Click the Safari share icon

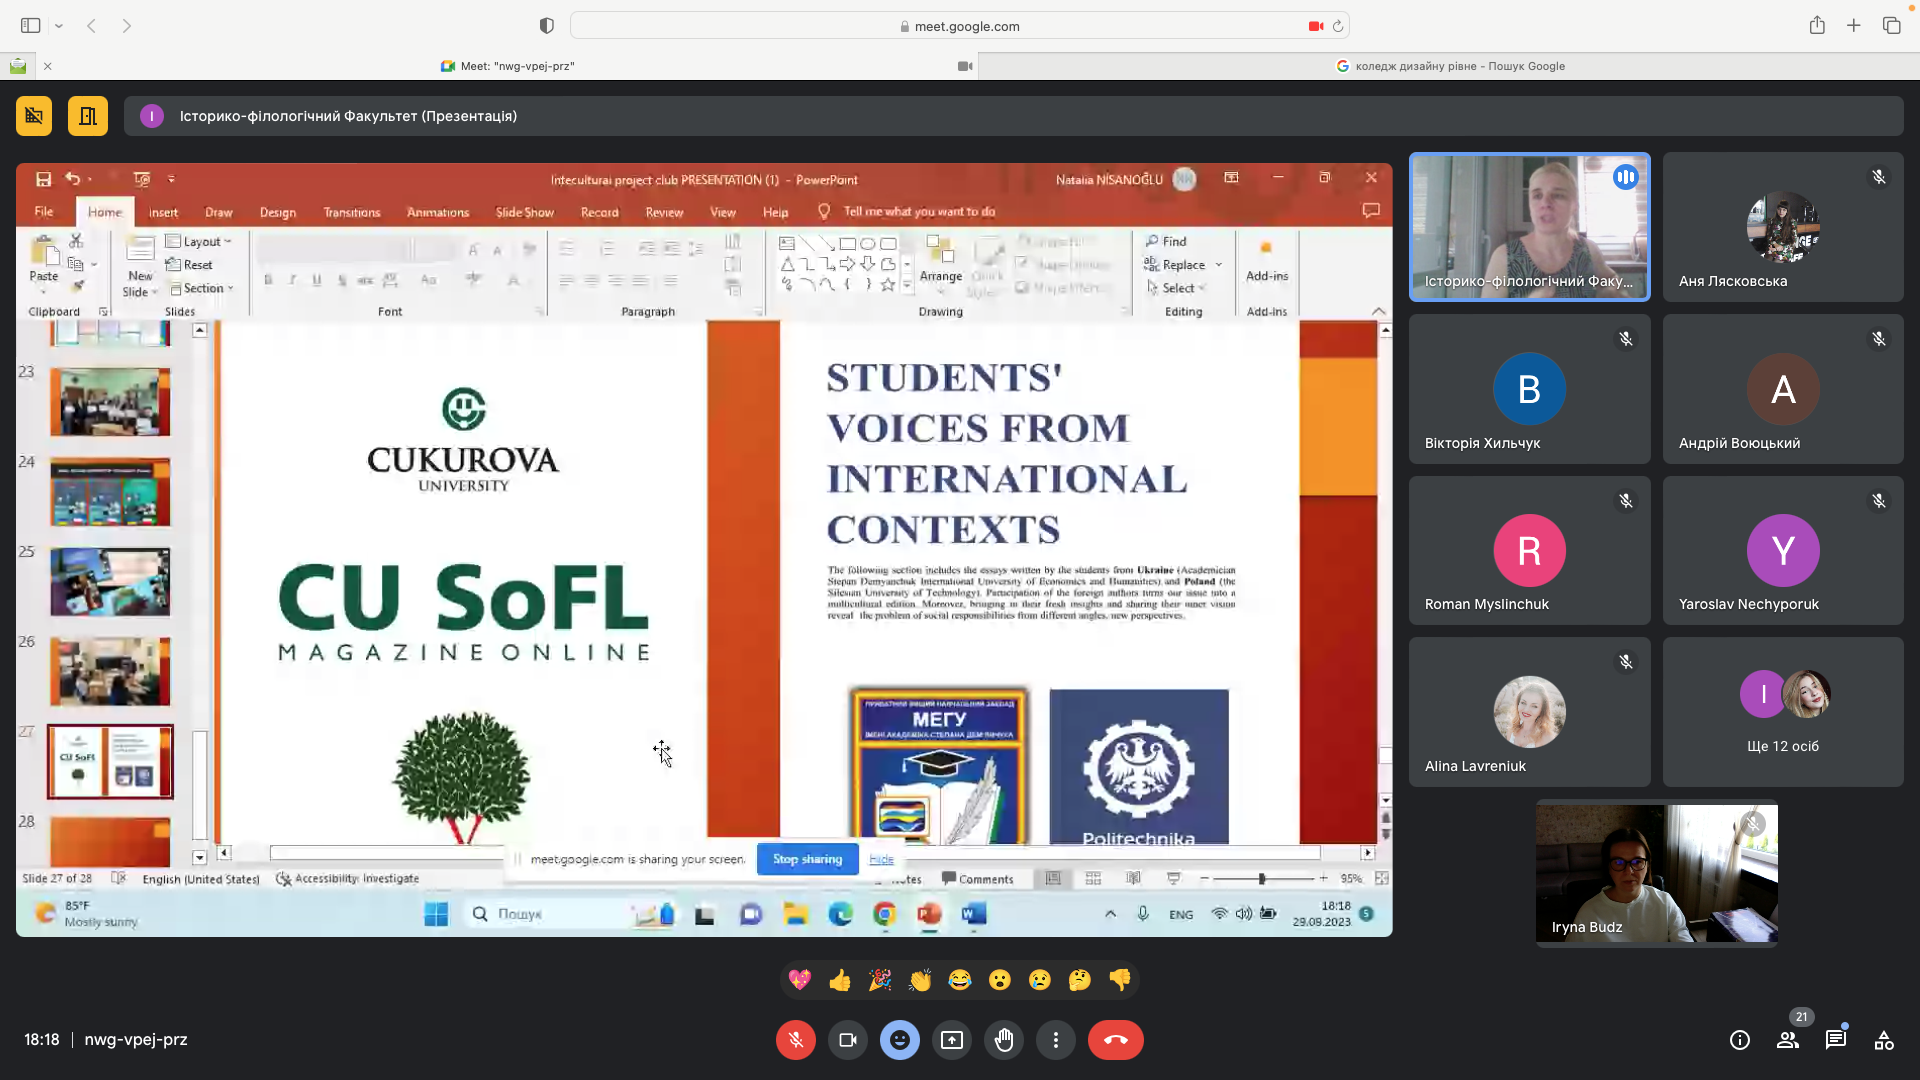[1817, 26]
